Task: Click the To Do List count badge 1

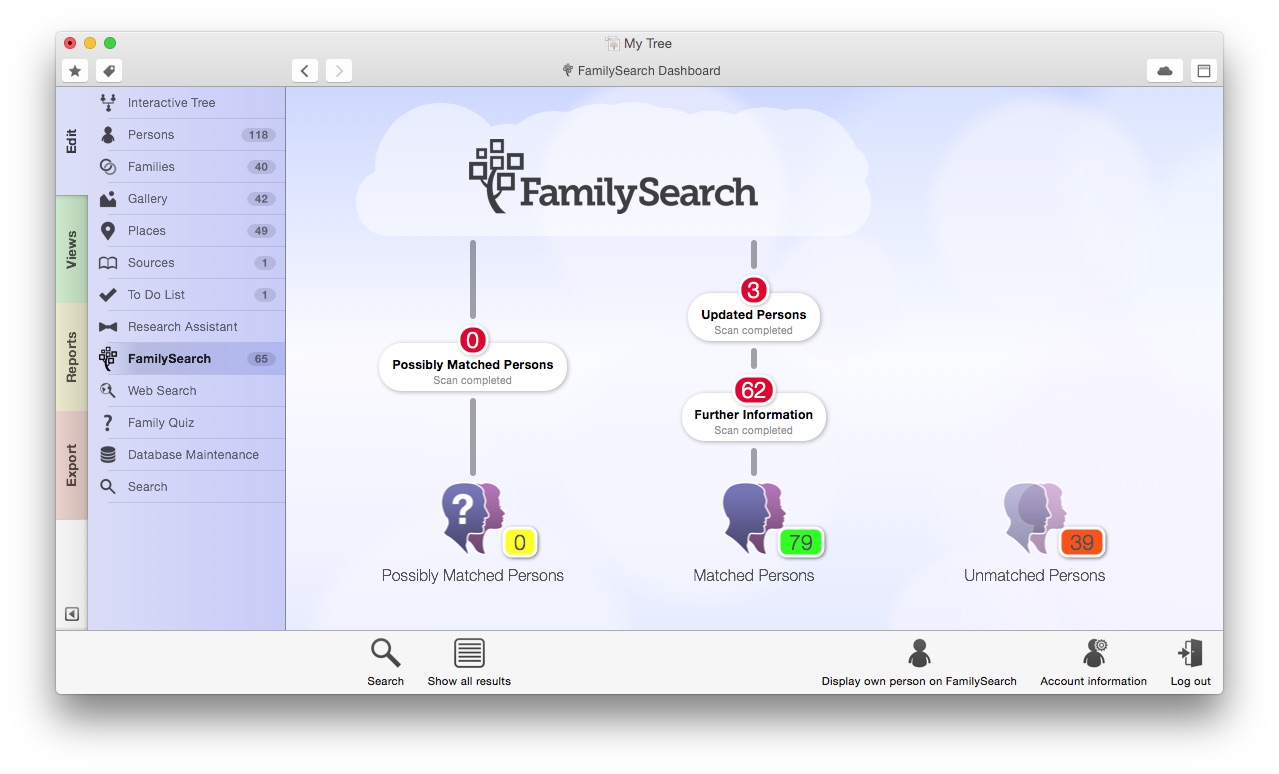Action: tap(265, 295)
